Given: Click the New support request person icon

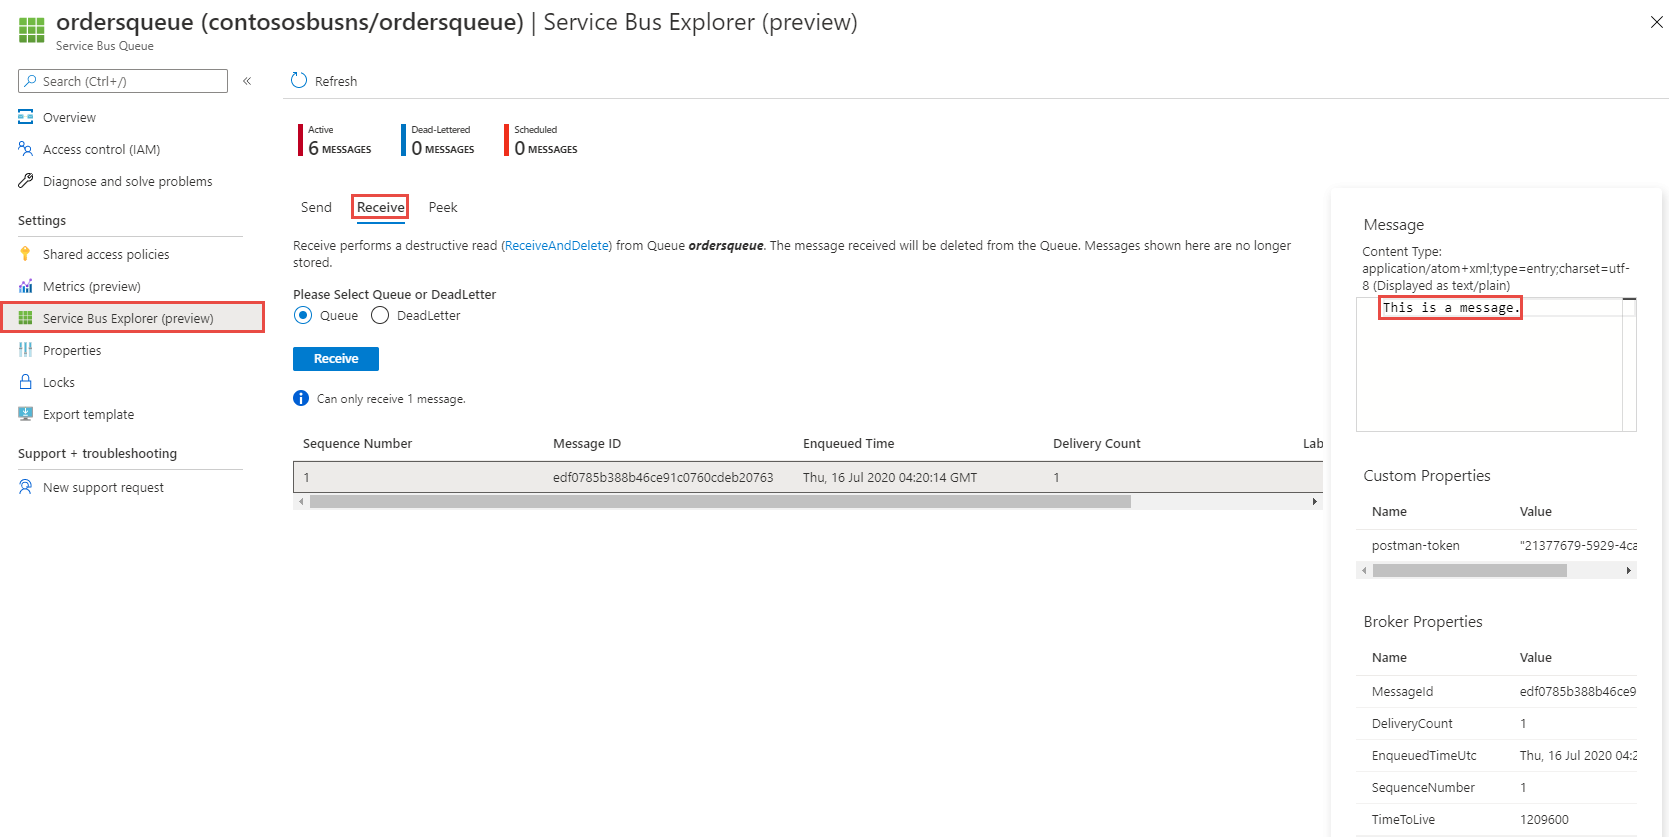Looking at the screenshot, I should (x=26, y=487).
